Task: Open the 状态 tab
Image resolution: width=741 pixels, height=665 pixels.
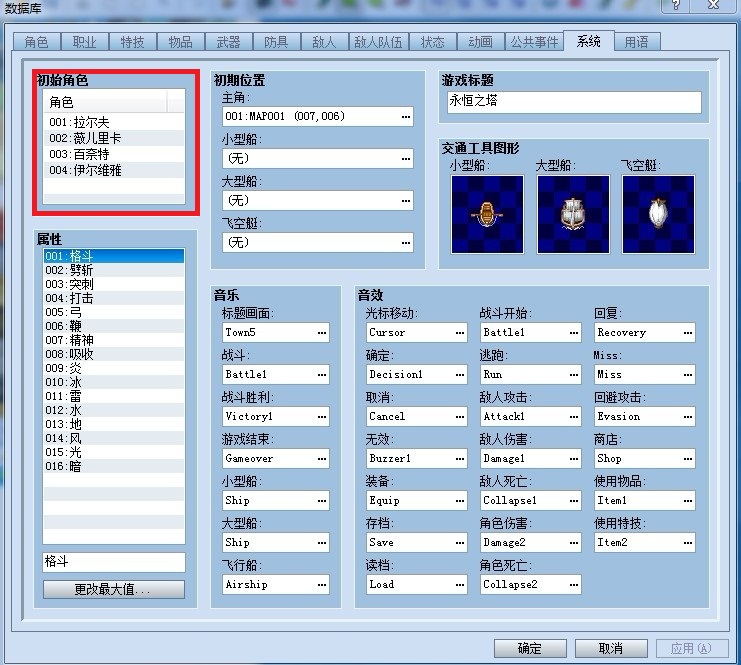Action: pyautogui.click(x=433, y=42)
